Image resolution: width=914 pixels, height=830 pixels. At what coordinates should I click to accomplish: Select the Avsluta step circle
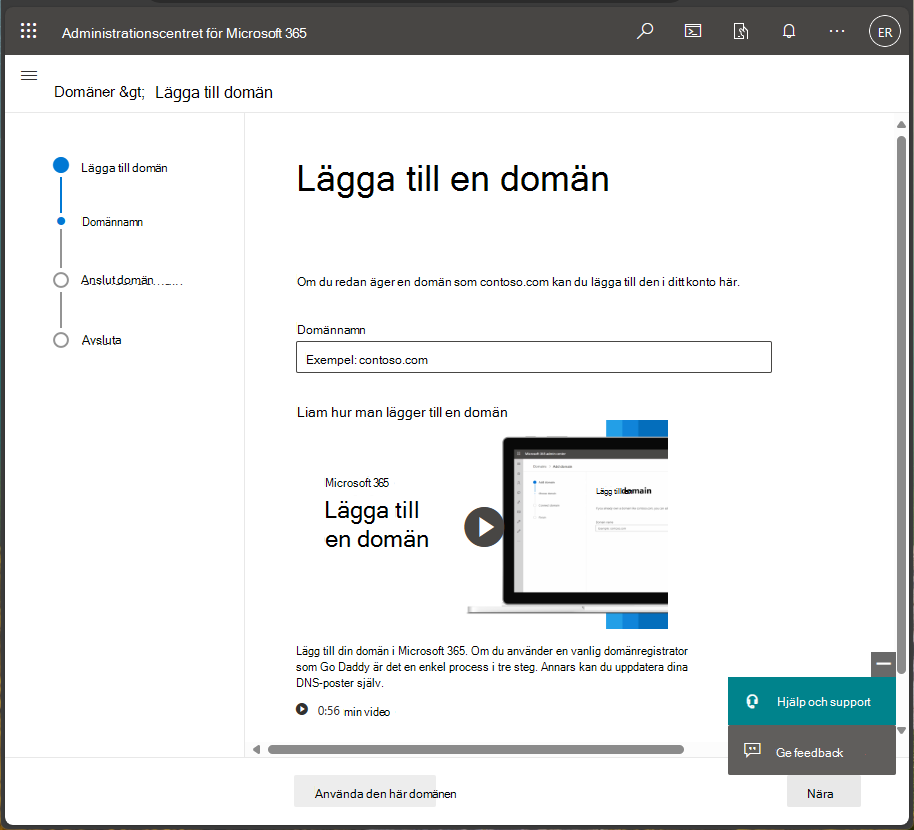coord(61,340)
